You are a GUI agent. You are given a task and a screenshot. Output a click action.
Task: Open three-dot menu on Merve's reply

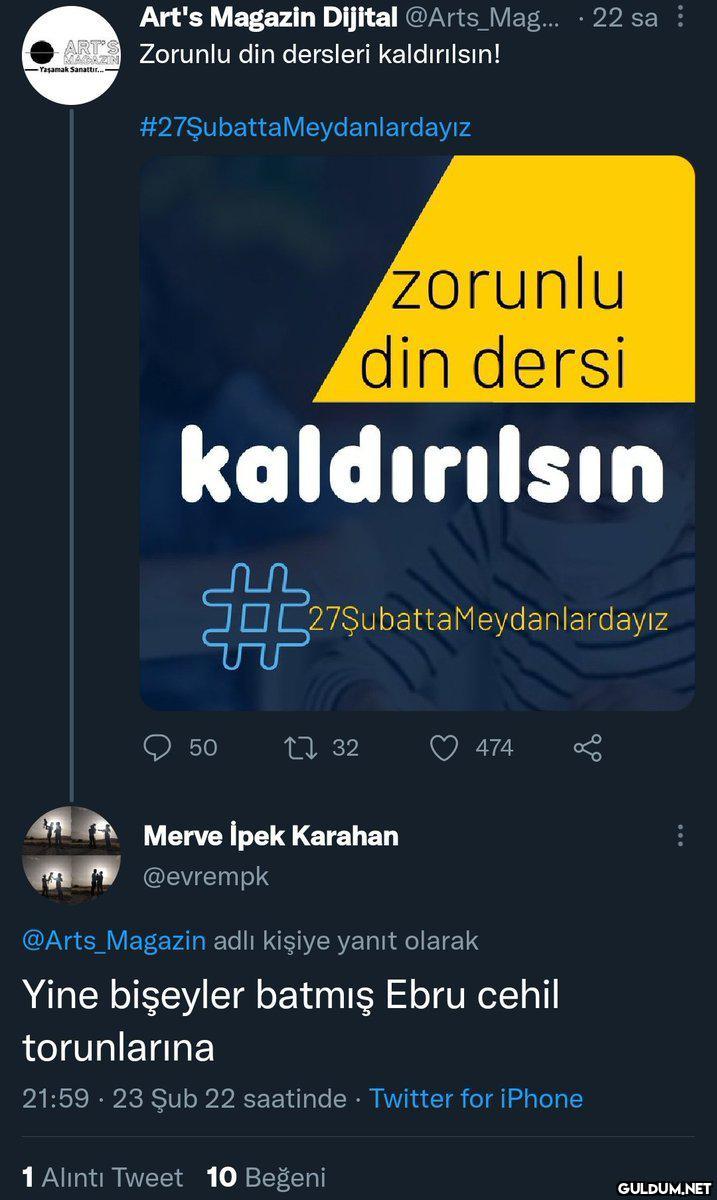(x=680, y=836)
